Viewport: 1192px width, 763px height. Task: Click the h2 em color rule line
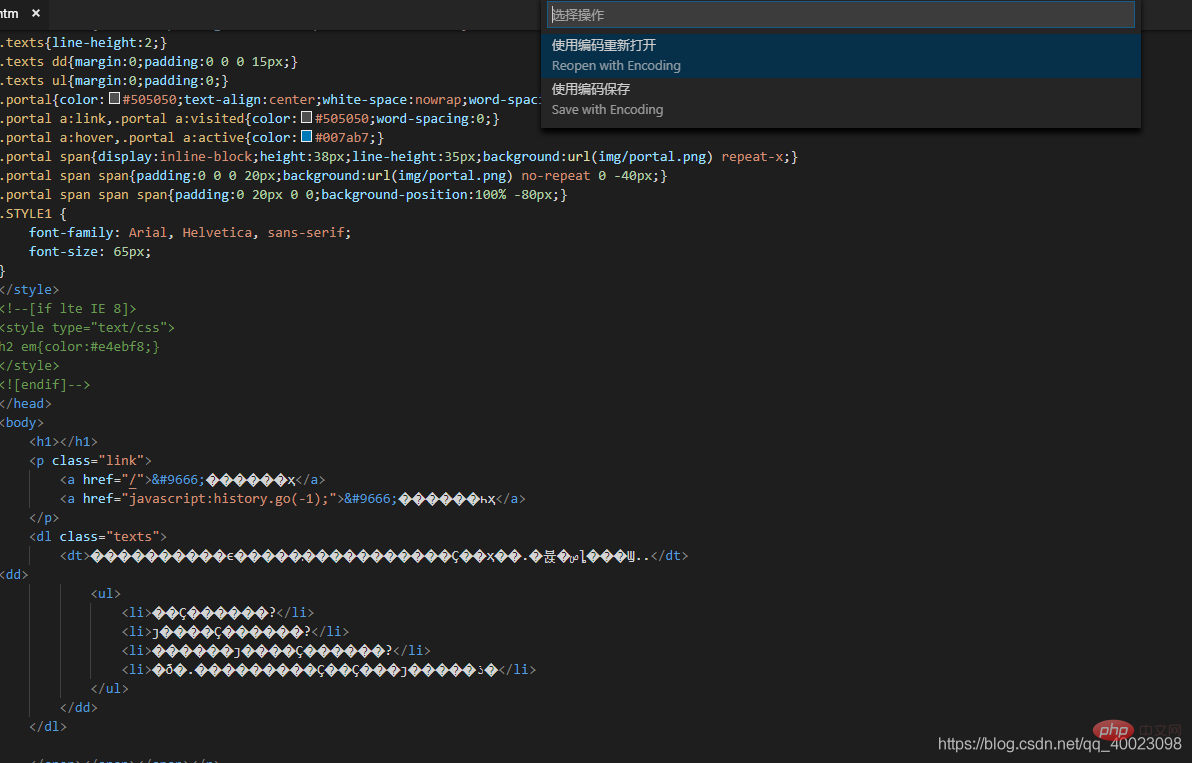tap(80, 346)
